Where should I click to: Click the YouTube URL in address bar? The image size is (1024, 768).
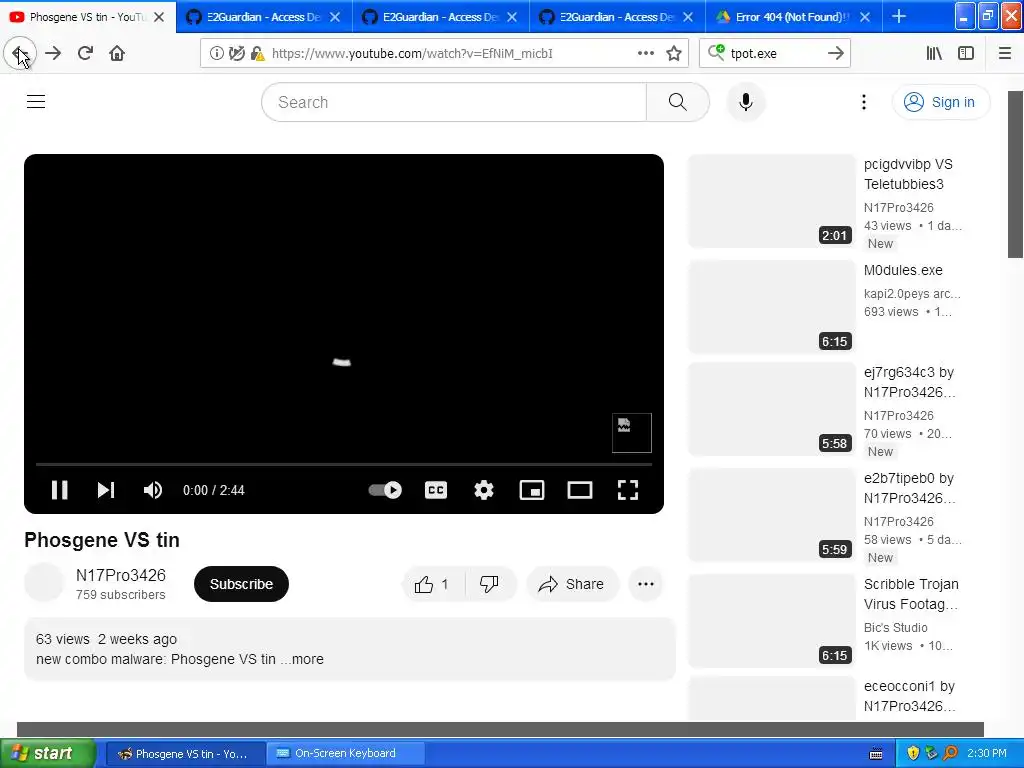412,54
